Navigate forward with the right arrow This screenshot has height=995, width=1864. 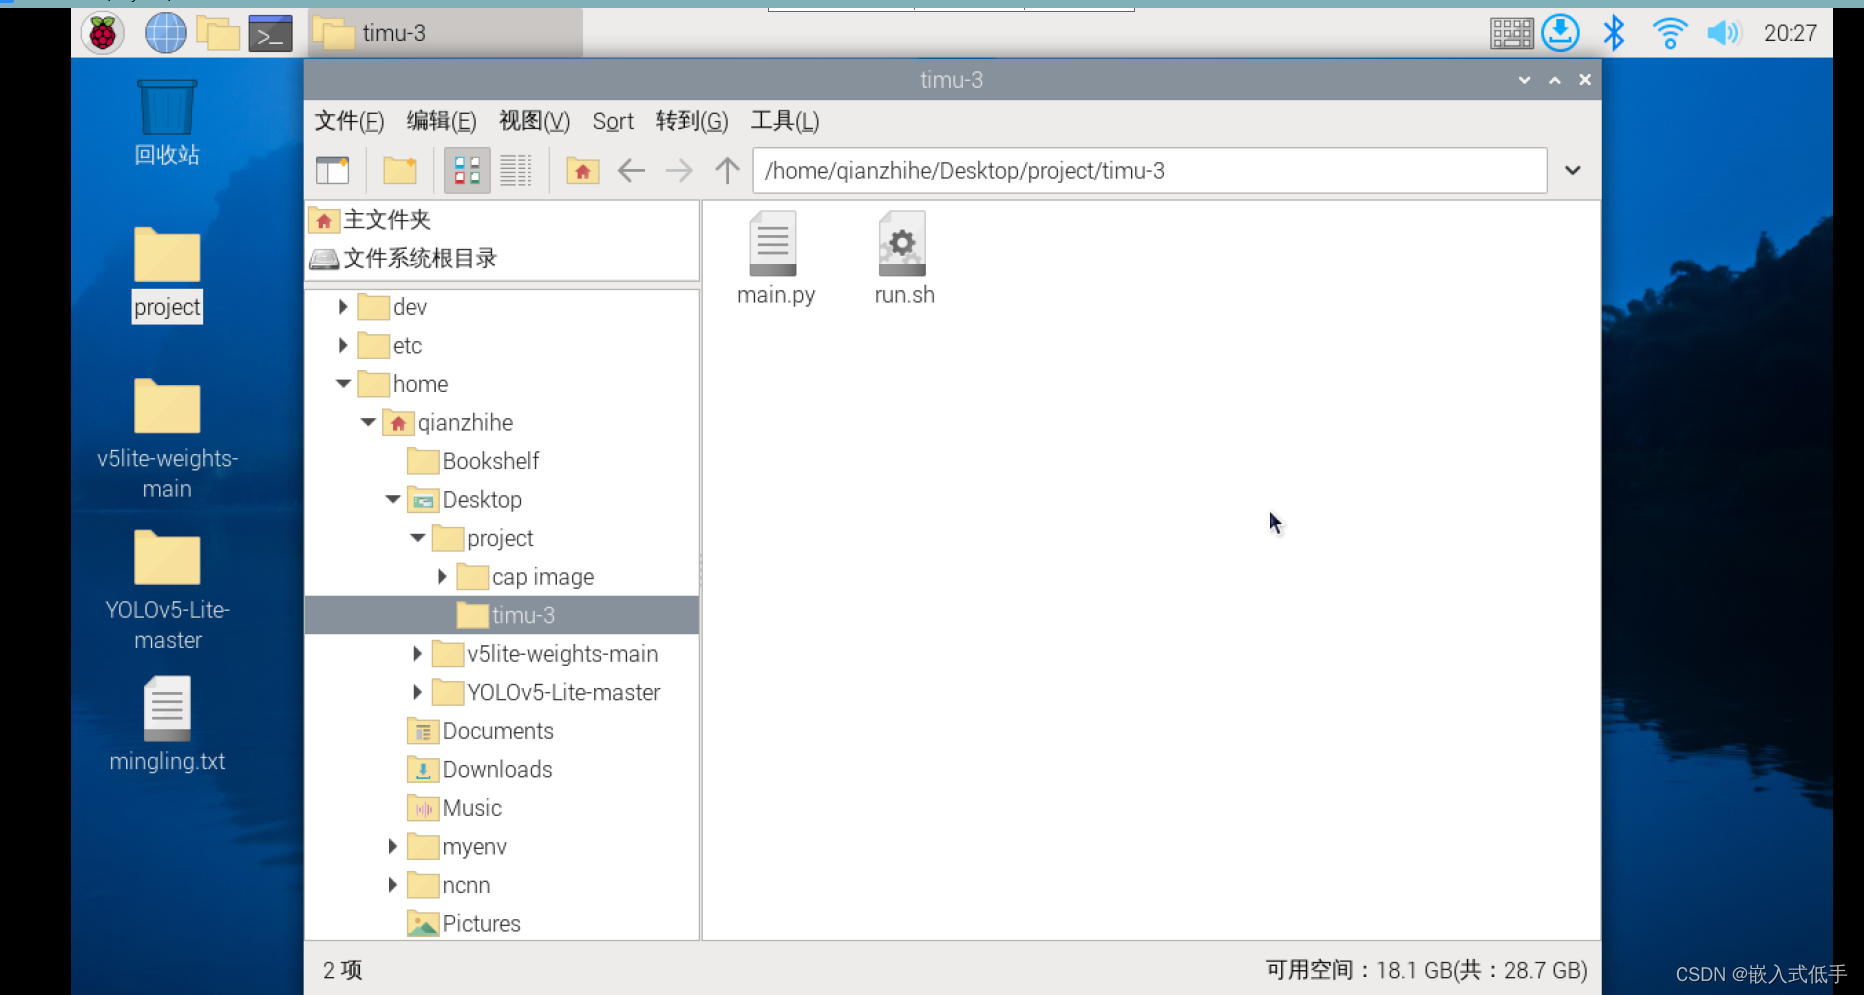coord(679,170)
